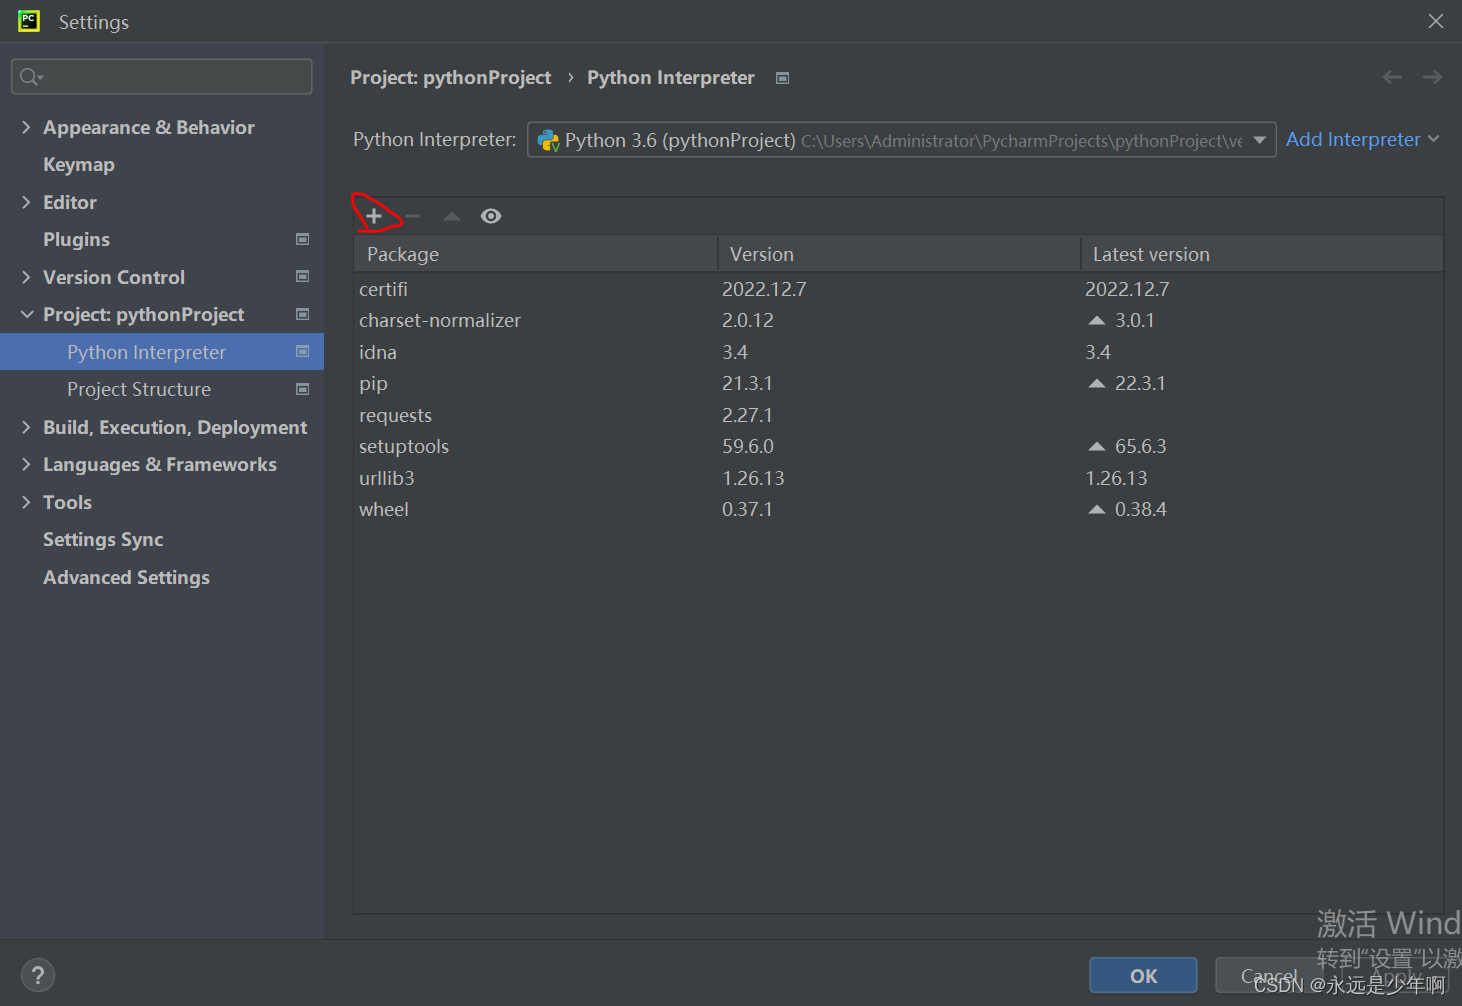Sort by Latest version column header

(1262, 254)
